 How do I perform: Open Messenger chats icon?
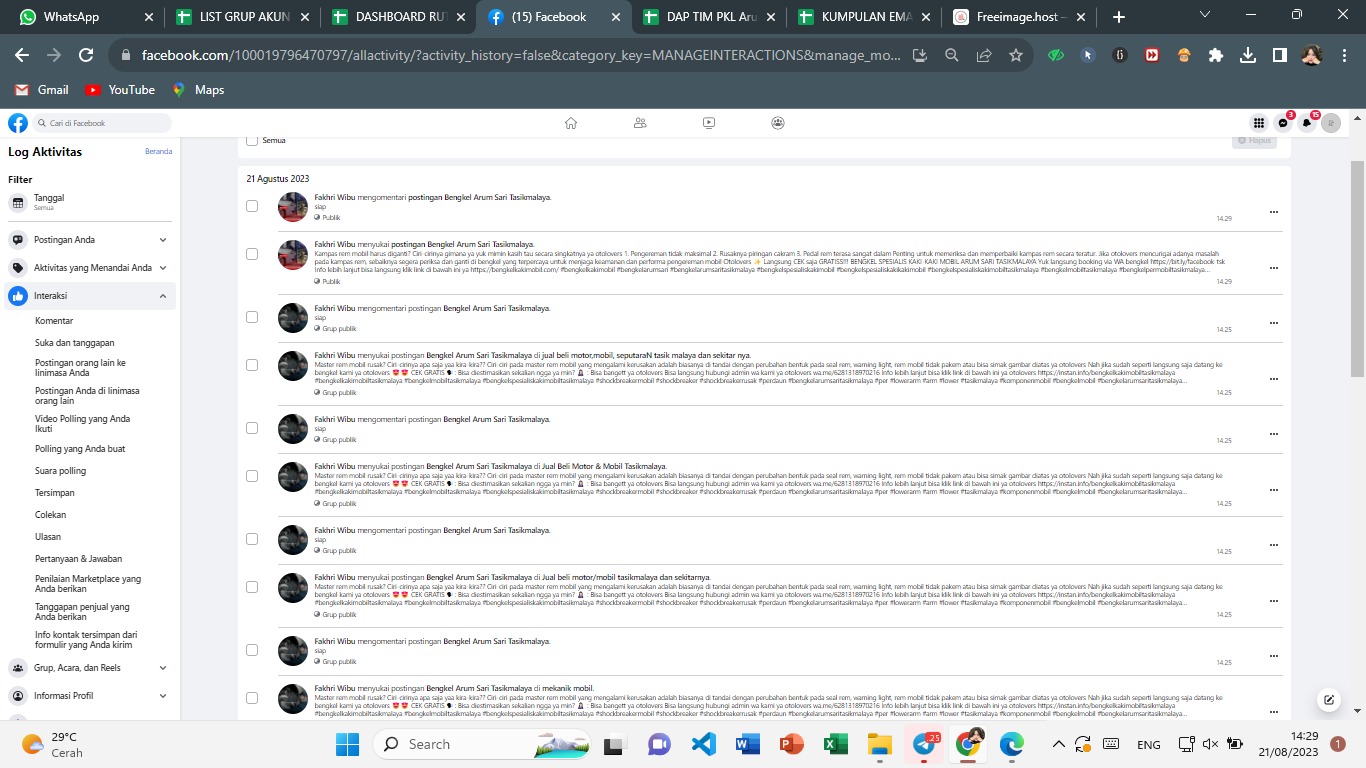point(1283,123)
